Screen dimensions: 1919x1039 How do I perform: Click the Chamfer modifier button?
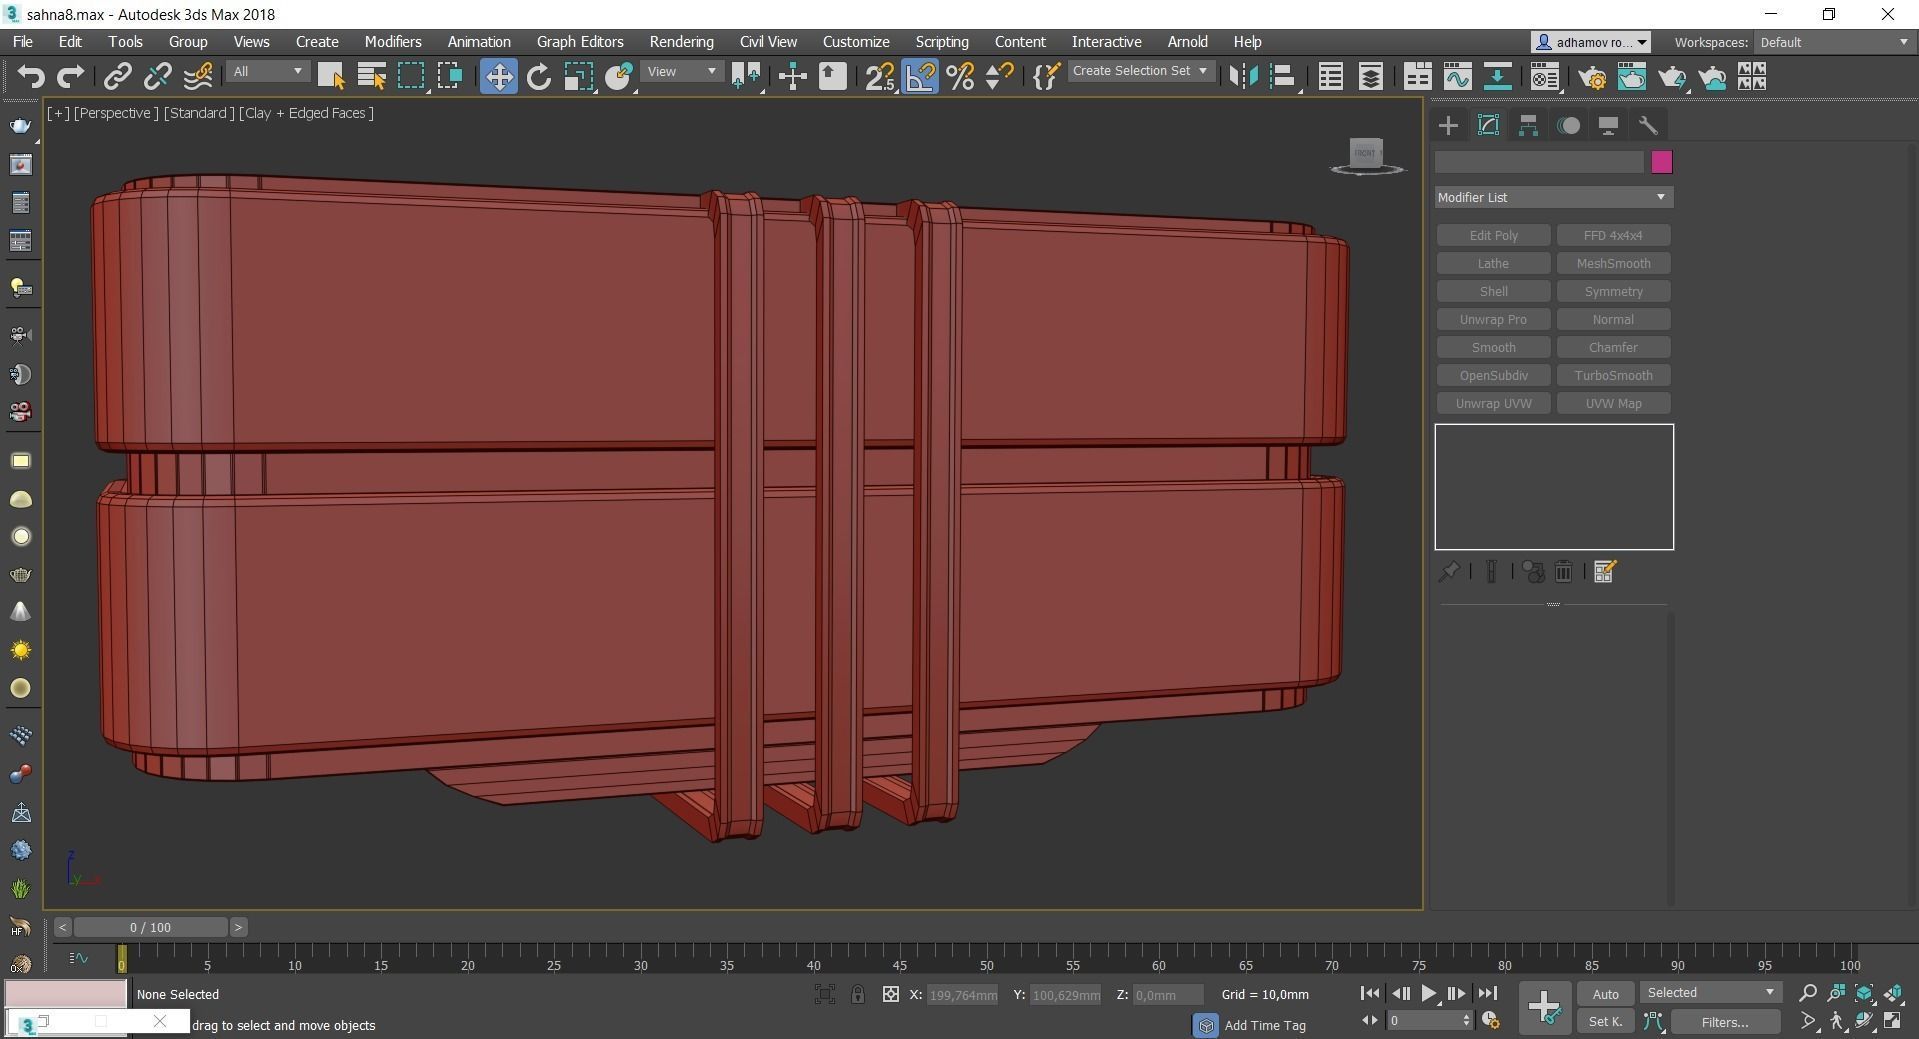click(x=1613, y=347)
